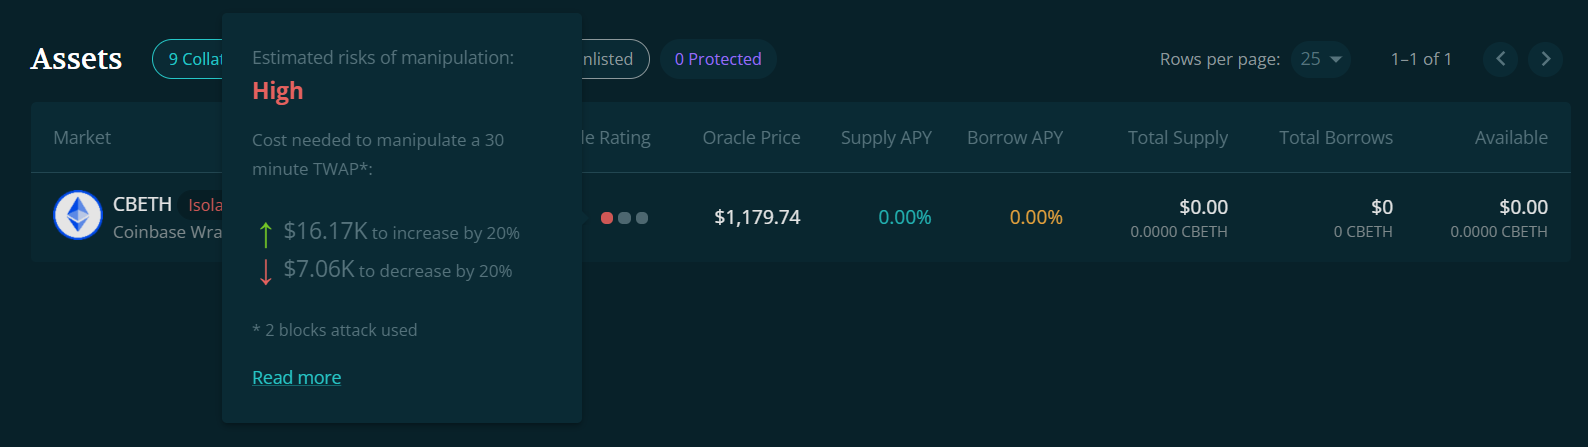Sort by Total Borrows column header
Screen dimensions: 1588x447
pos(1336,138)
